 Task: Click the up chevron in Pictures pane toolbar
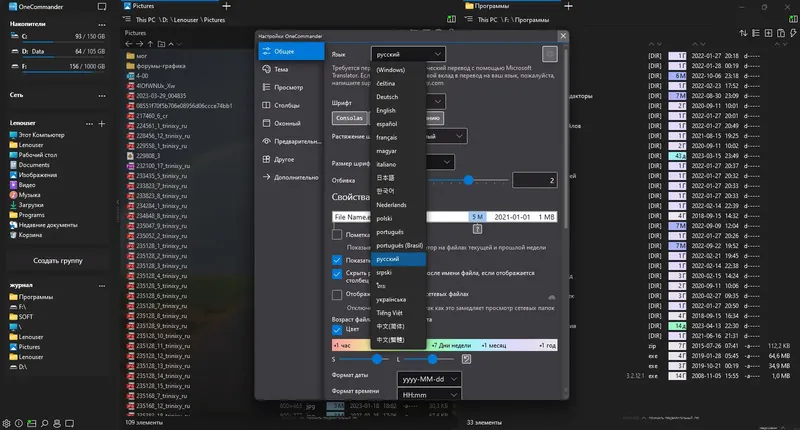(171, 44)
